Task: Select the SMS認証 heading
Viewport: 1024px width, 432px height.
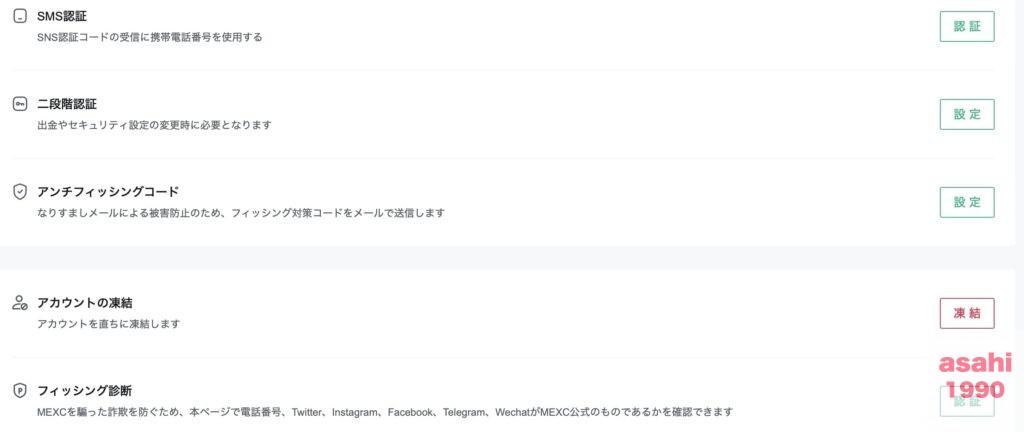Action: (x=62, y=16)
